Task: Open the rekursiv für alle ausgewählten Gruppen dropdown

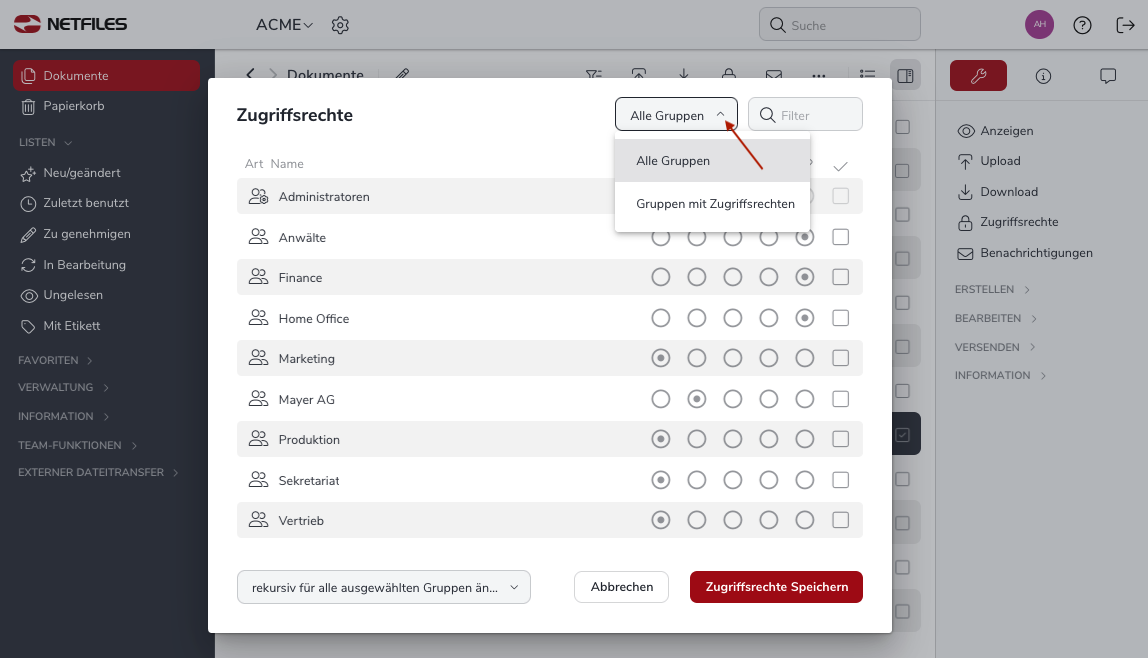Action: (384, 587)
